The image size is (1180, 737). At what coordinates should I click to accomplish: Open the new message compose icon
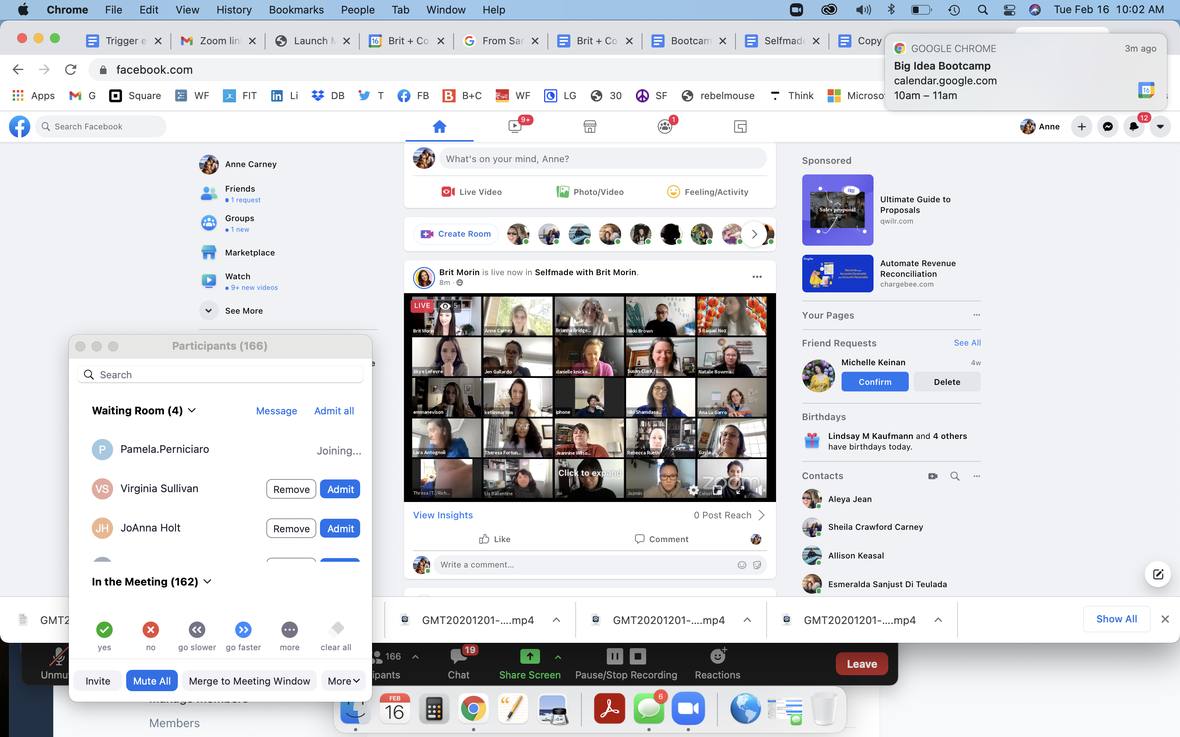pyautogui.click(x=1158, y=574)
